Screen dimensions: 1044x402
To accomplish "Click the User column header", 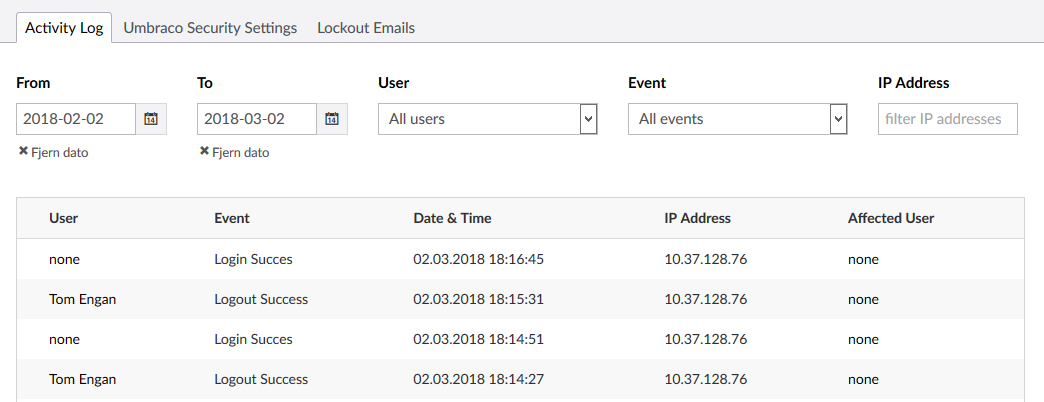I will [x=63, y=218].
